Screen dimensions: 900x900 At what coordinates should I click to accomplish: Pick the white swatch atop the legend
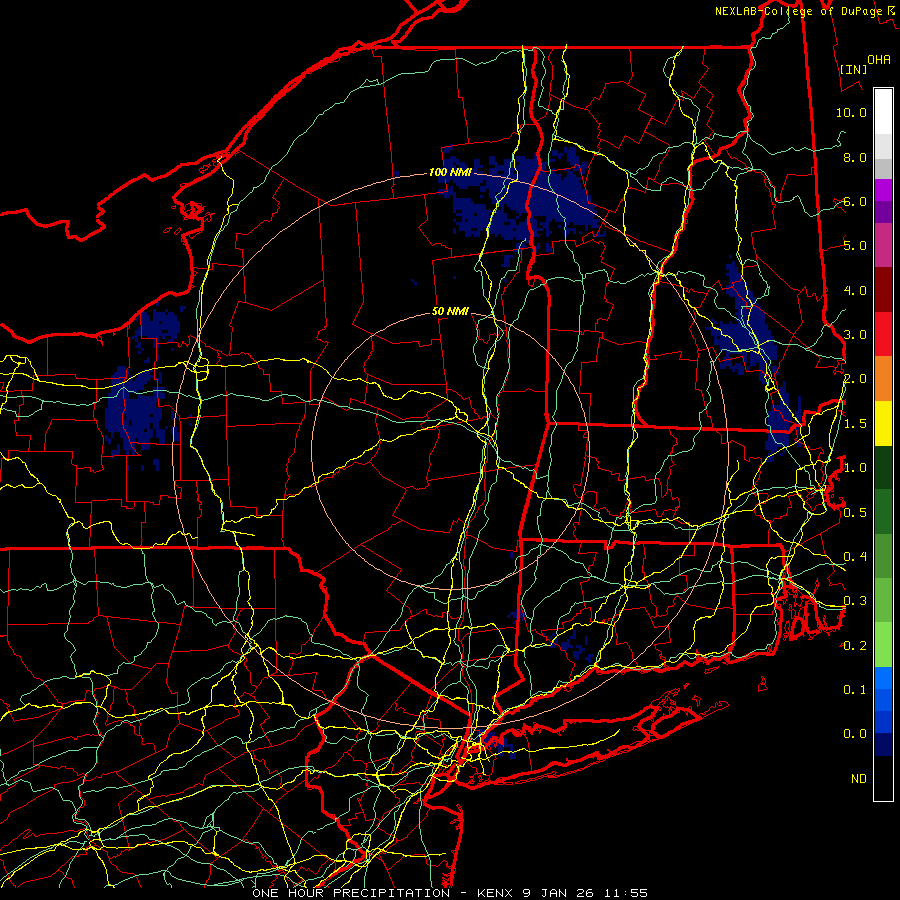(x=883, y=112)
